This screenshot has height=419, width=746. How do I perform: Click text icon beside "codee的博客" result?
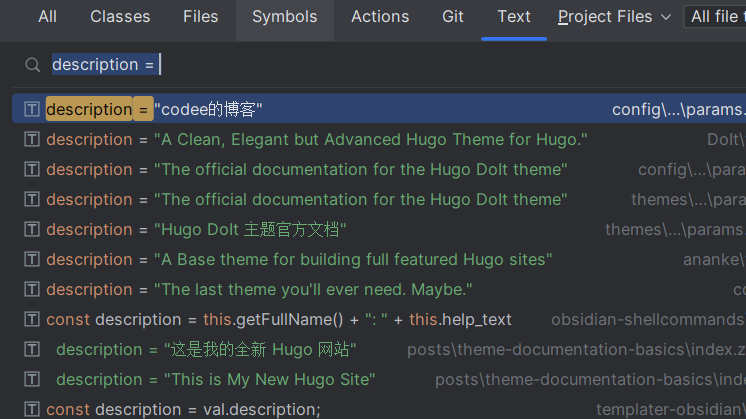tap(31, 109)
